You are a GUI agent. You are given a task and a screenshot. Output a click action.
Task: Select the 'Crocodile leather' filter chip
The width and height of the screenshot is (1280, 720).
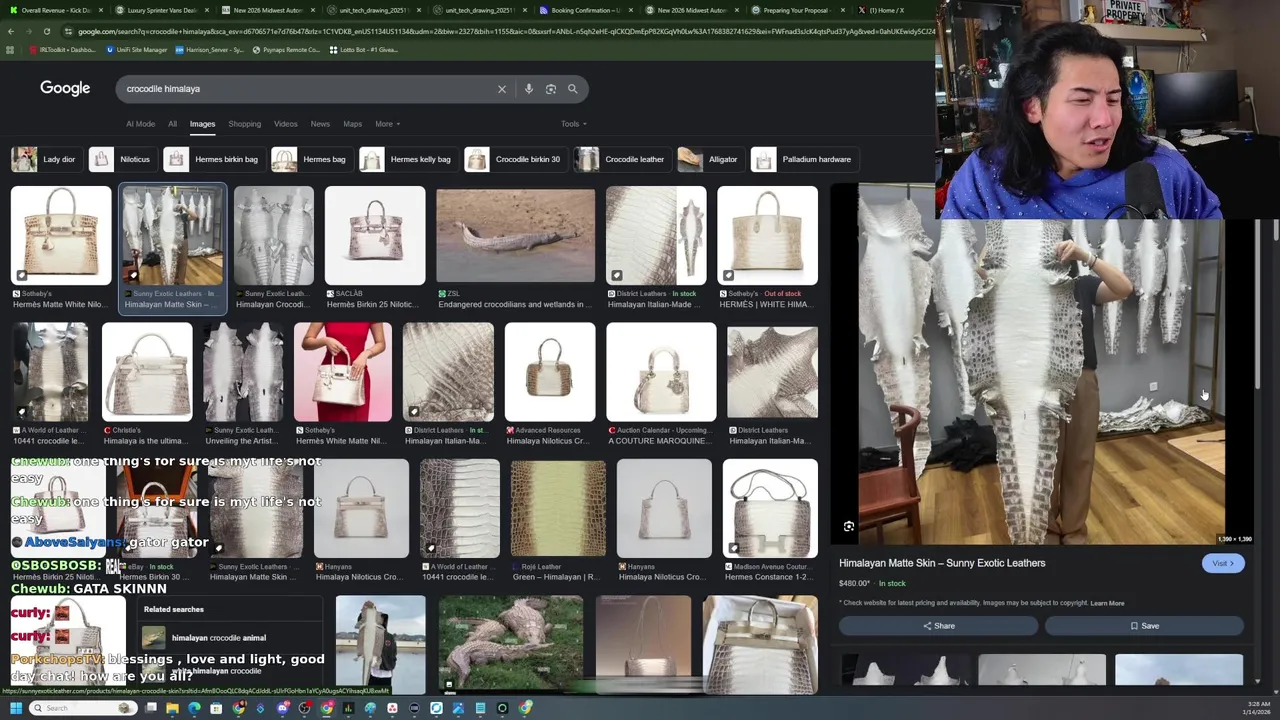[x=620, y=159]
